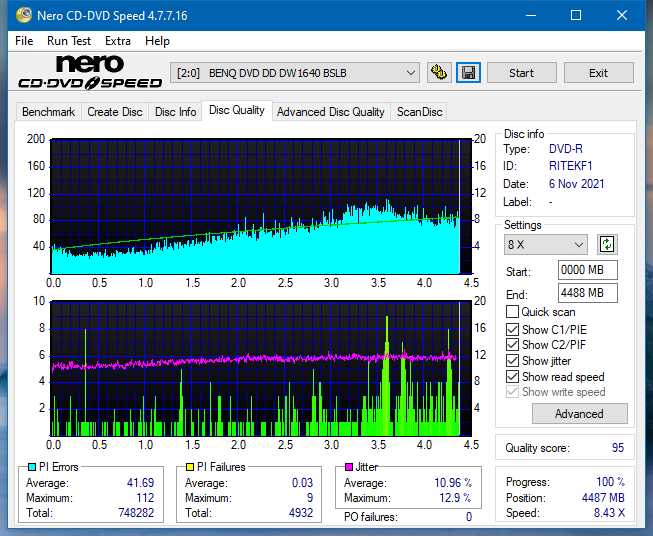653x536 pixels.
Task: Open the Extra menu
Action: click(118, 41)
